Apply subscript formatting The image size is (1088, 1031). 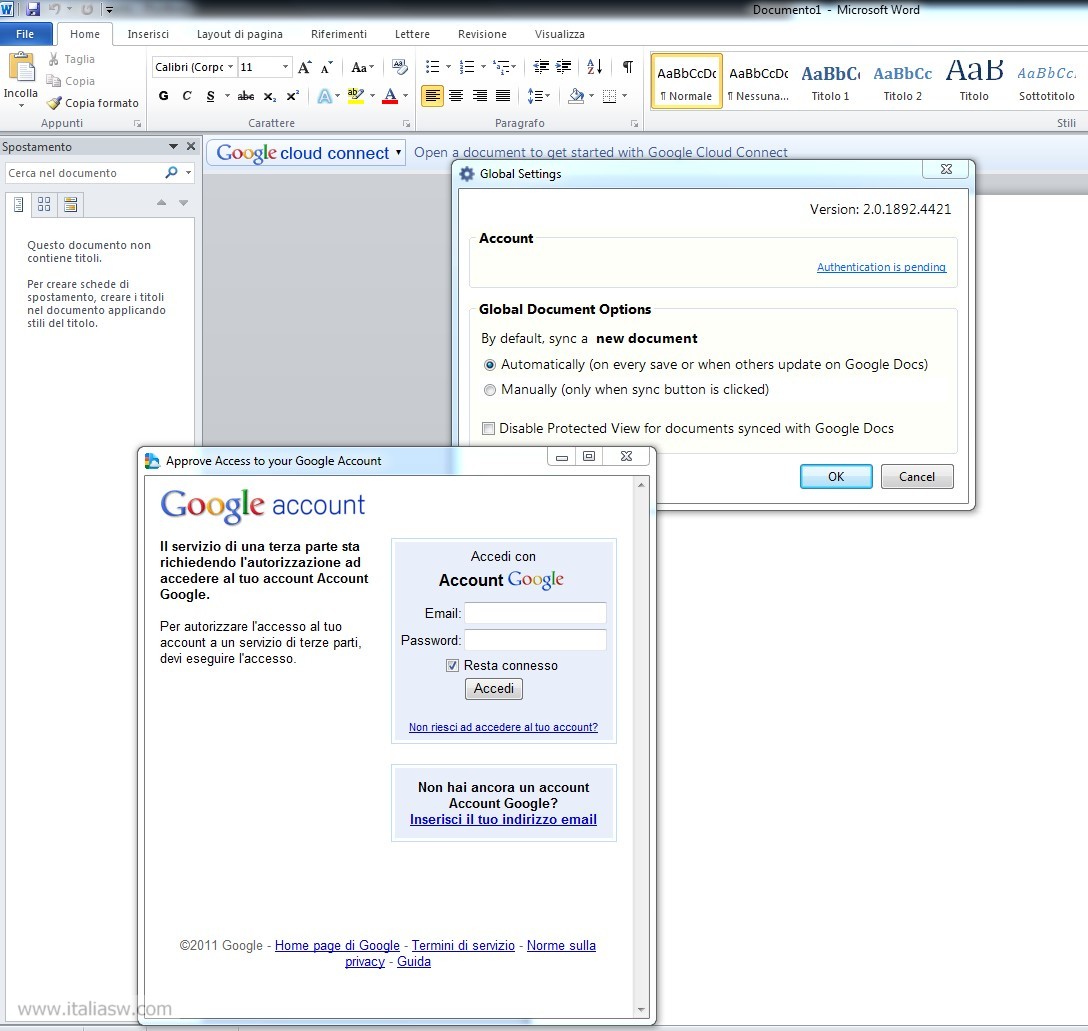click(270, 96)
